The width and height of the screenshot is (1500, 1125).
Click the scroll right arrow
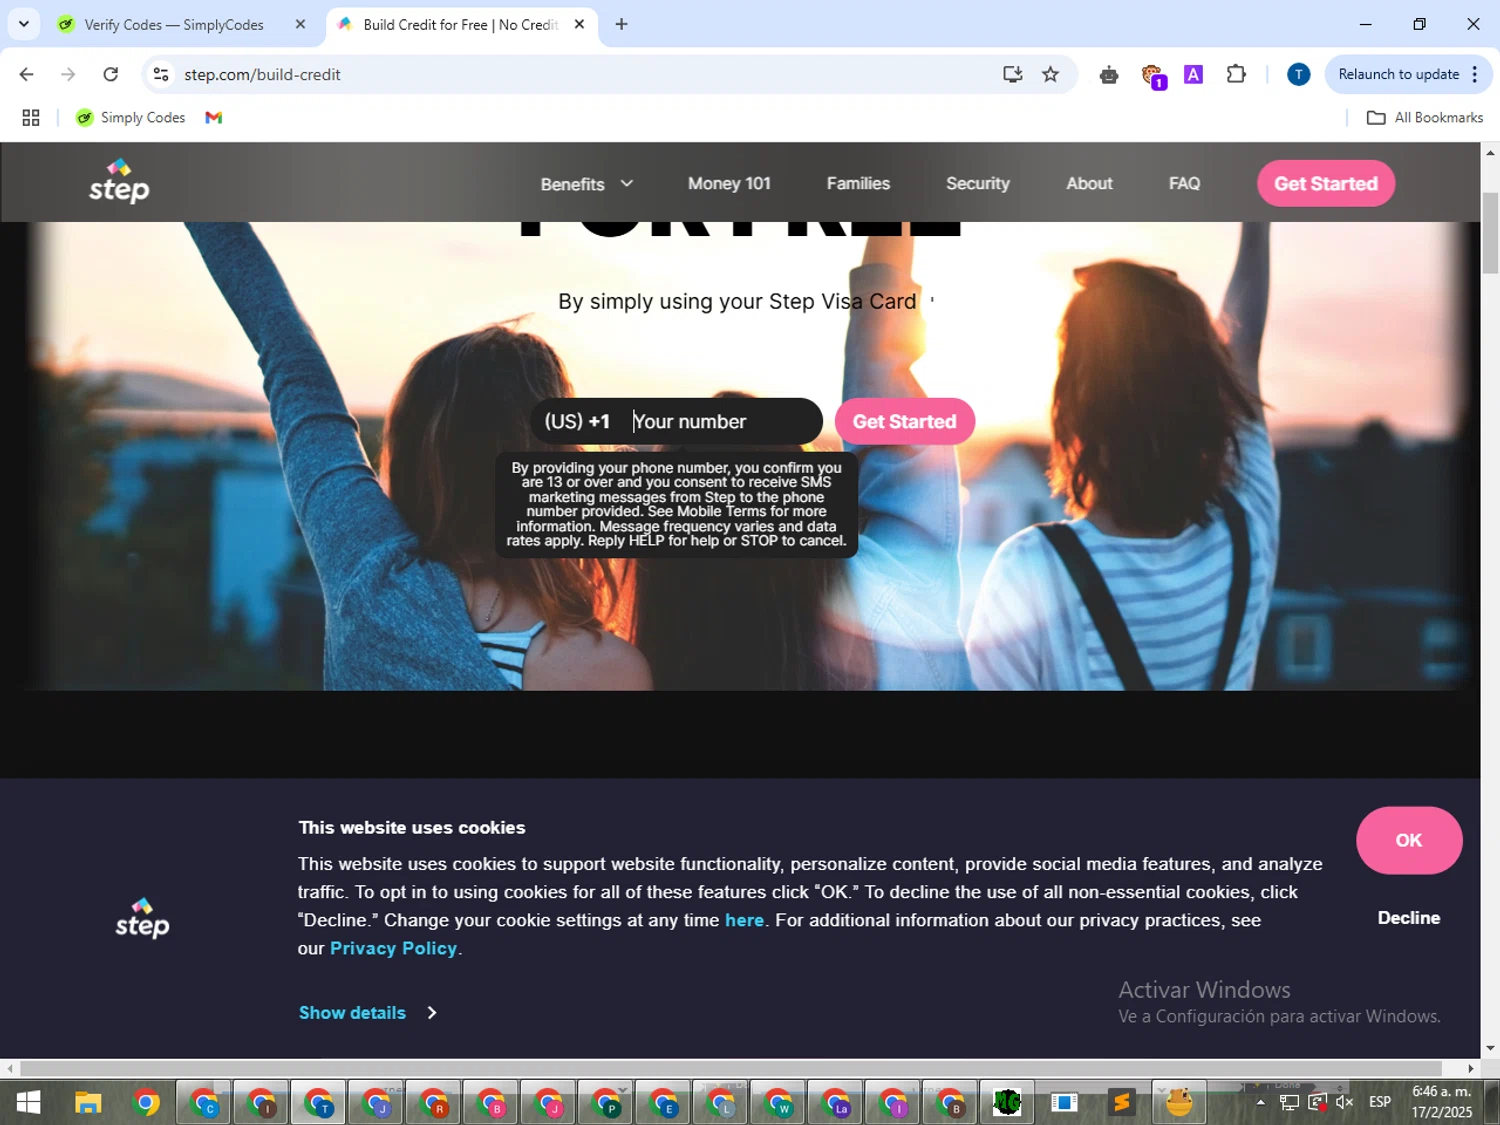pos(1470,1068)
